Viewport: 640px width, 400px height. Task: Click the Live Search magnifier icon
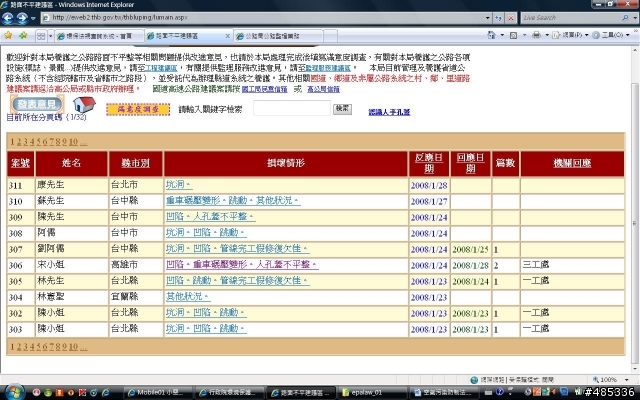coord(625,18)
